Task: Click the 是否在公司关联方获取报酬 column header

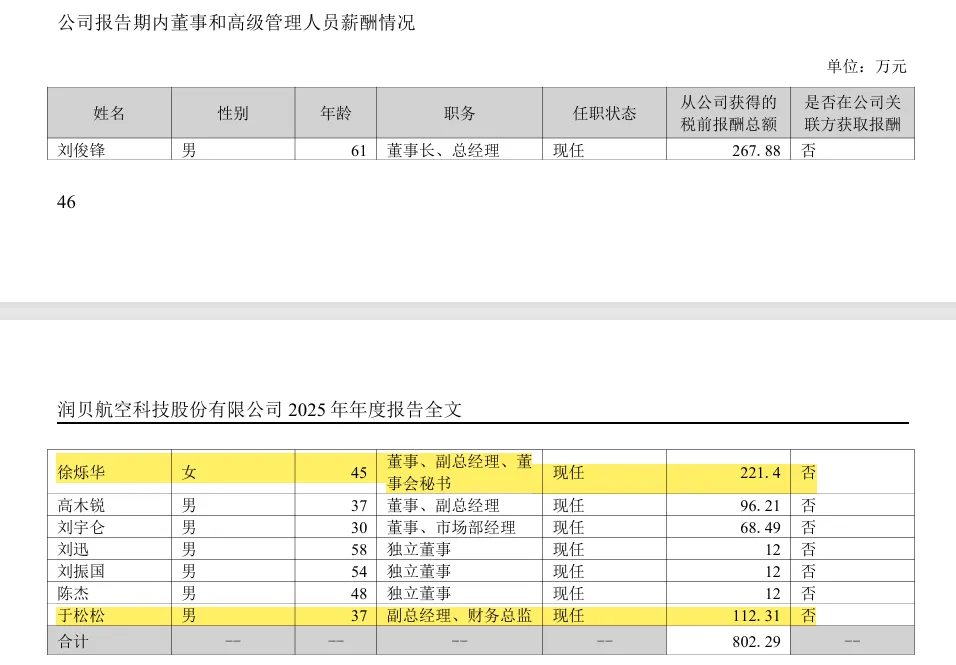Action: (x=852, y=113)
